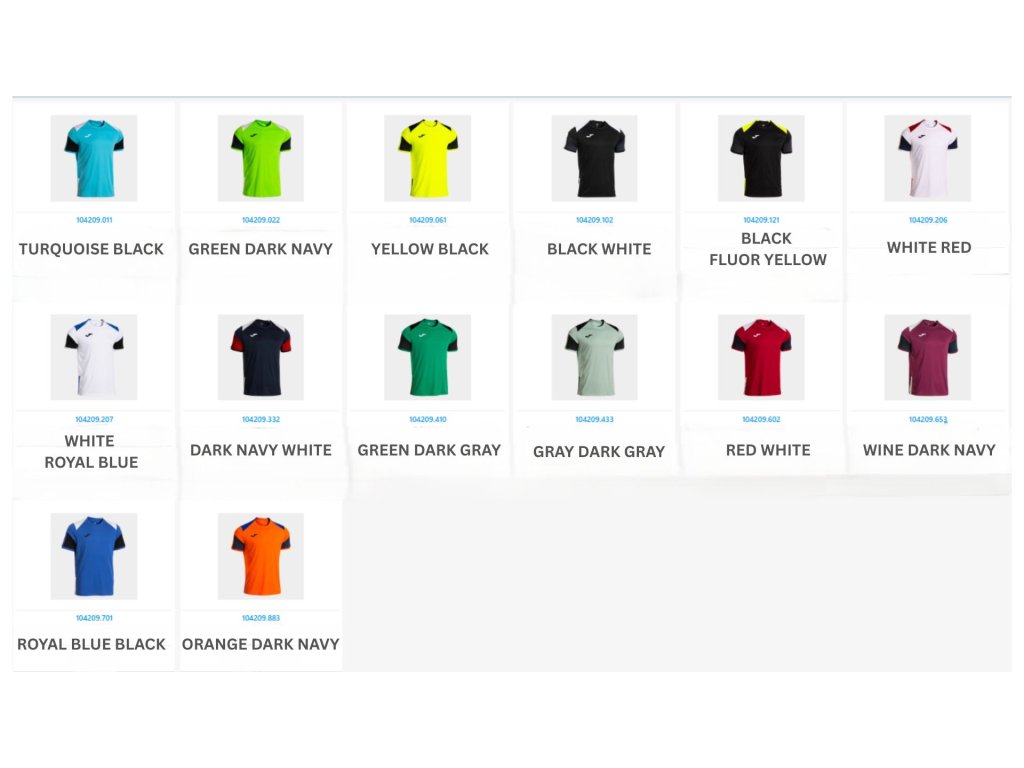Click product code 104209.433 link

[594, 419]
